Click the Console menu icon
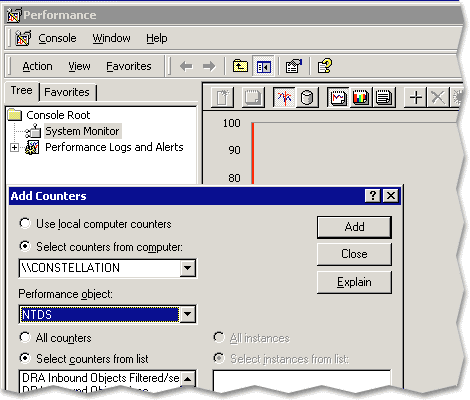This screenshot has width=470, height=400. coord(23,38)
